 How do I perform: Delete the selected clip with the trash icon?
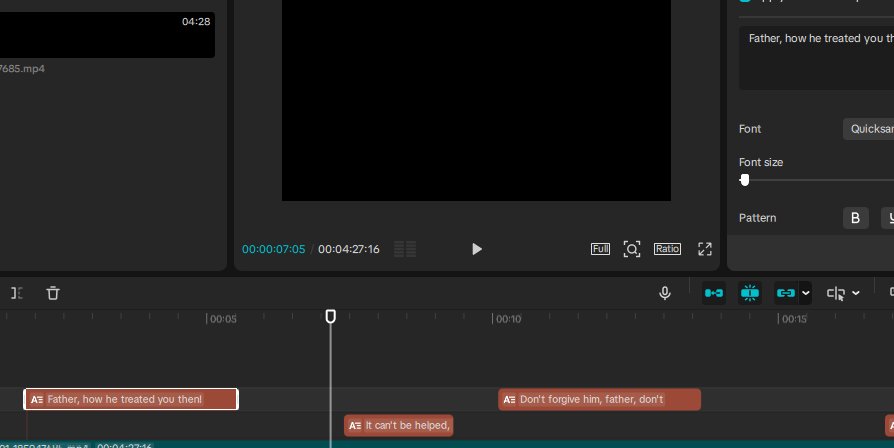click(52, 293)
